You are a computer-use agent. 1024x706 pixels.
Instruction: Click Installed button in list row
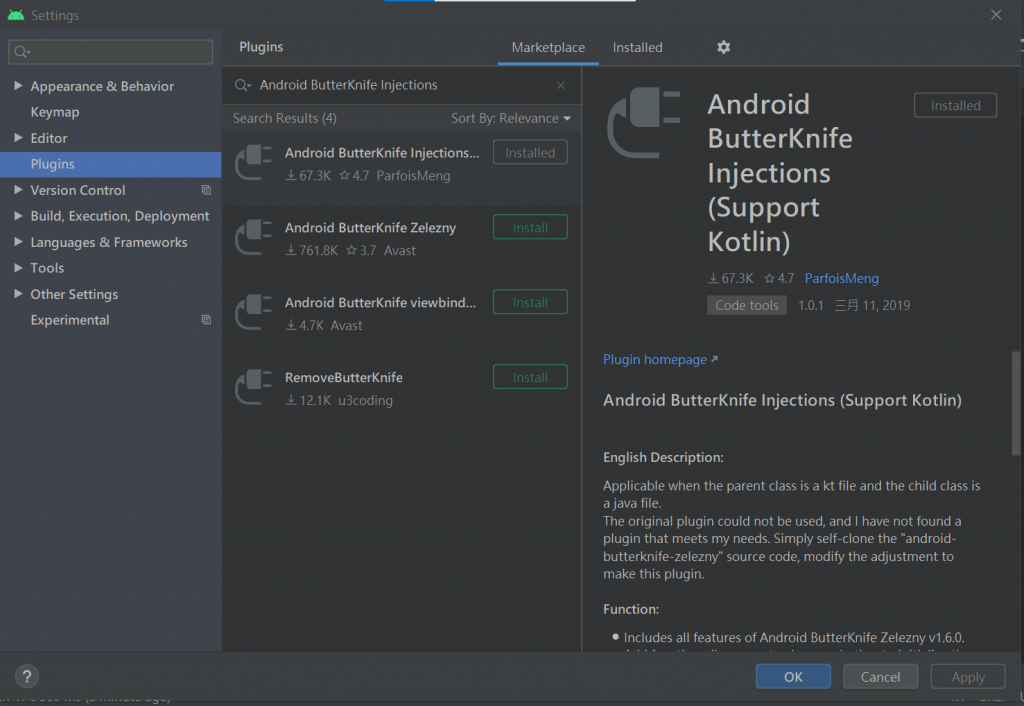click(530, 152)
